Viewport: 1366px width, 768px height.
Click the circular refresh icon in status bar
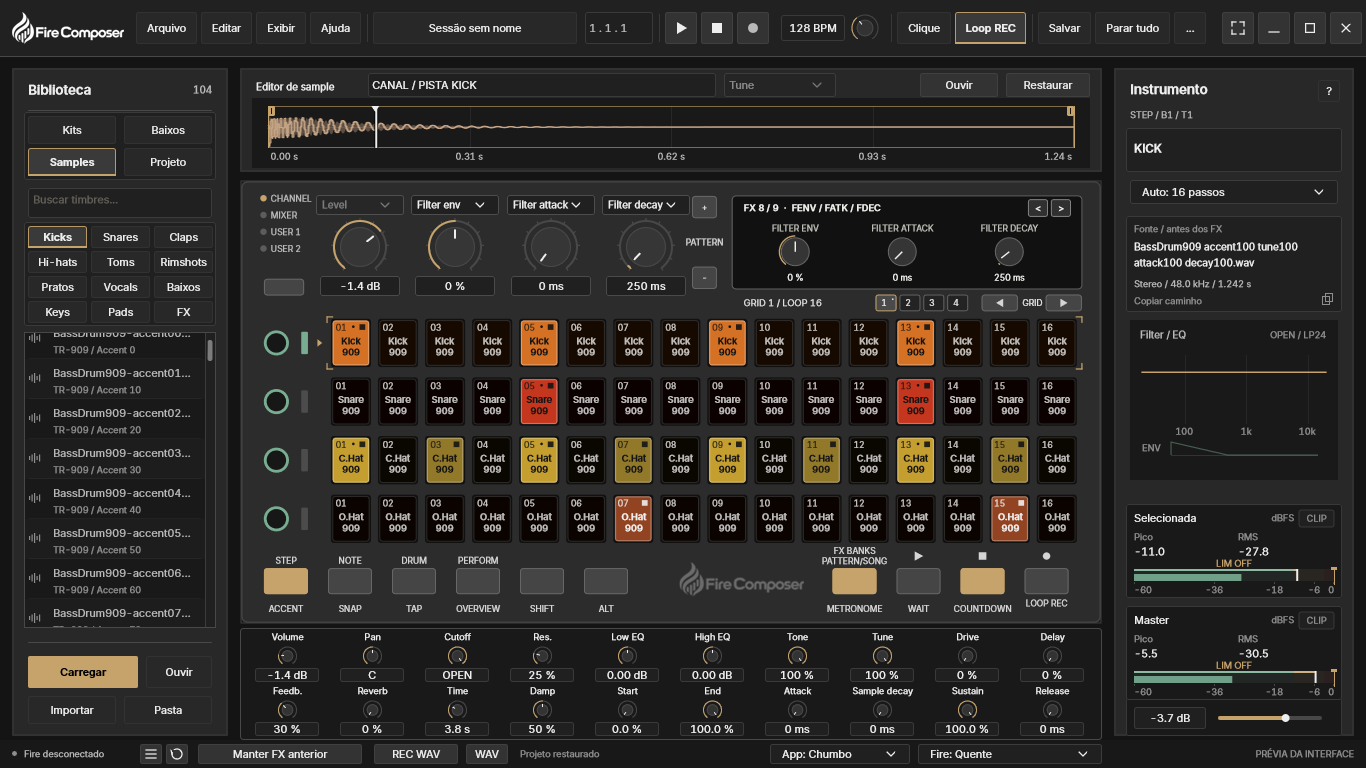point(176,754)
